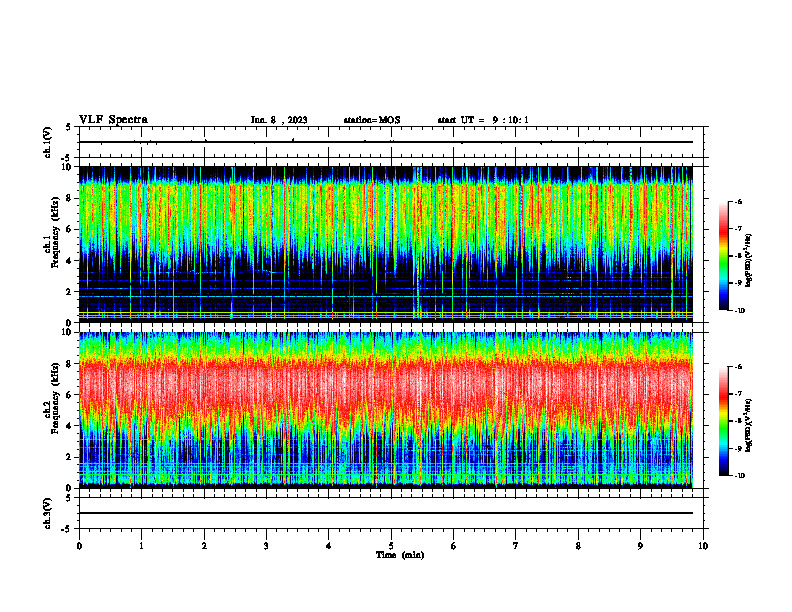Click the "ch.3(V)" waveform axis label

pos(48,513)
